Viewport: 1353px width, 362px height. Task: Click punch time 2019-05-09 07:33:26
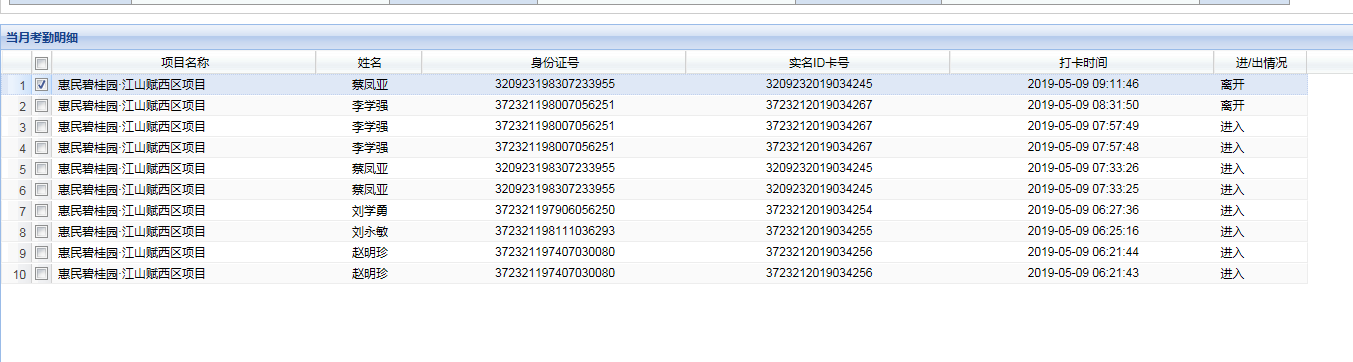tap(1082, 169)
